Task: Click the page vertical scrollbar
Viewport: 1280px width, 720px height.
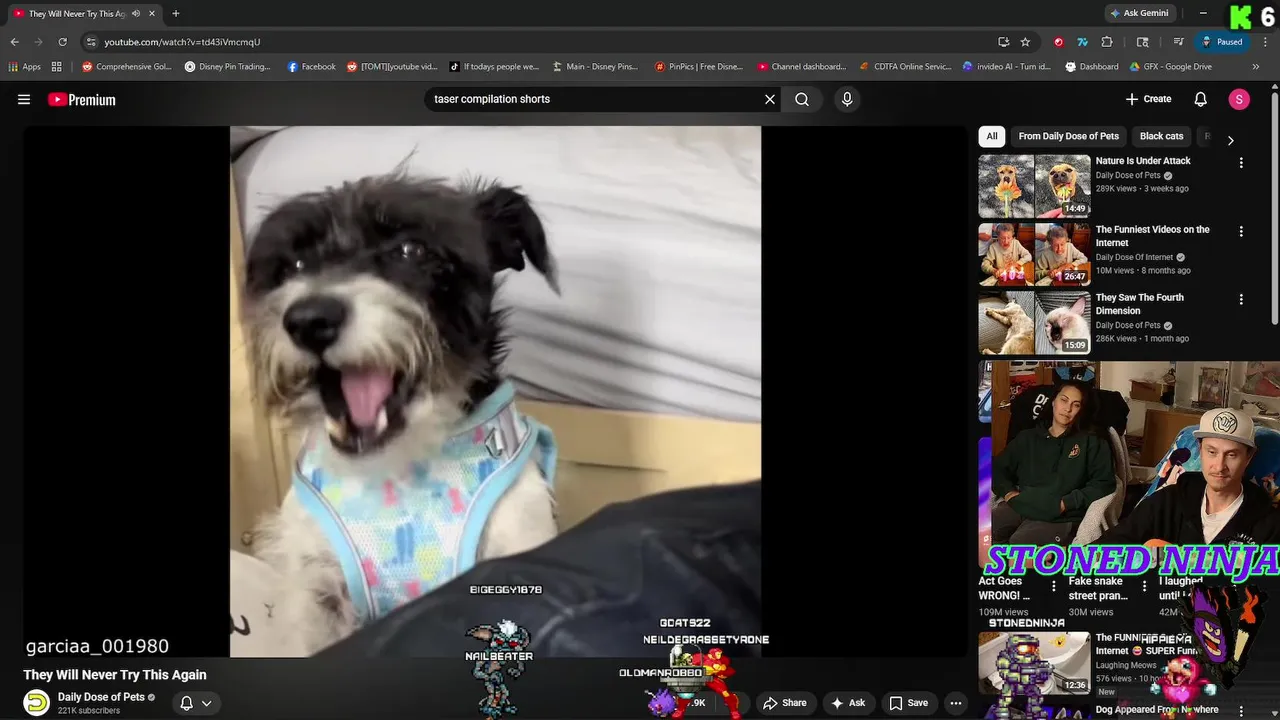Action: (1275, 207)
